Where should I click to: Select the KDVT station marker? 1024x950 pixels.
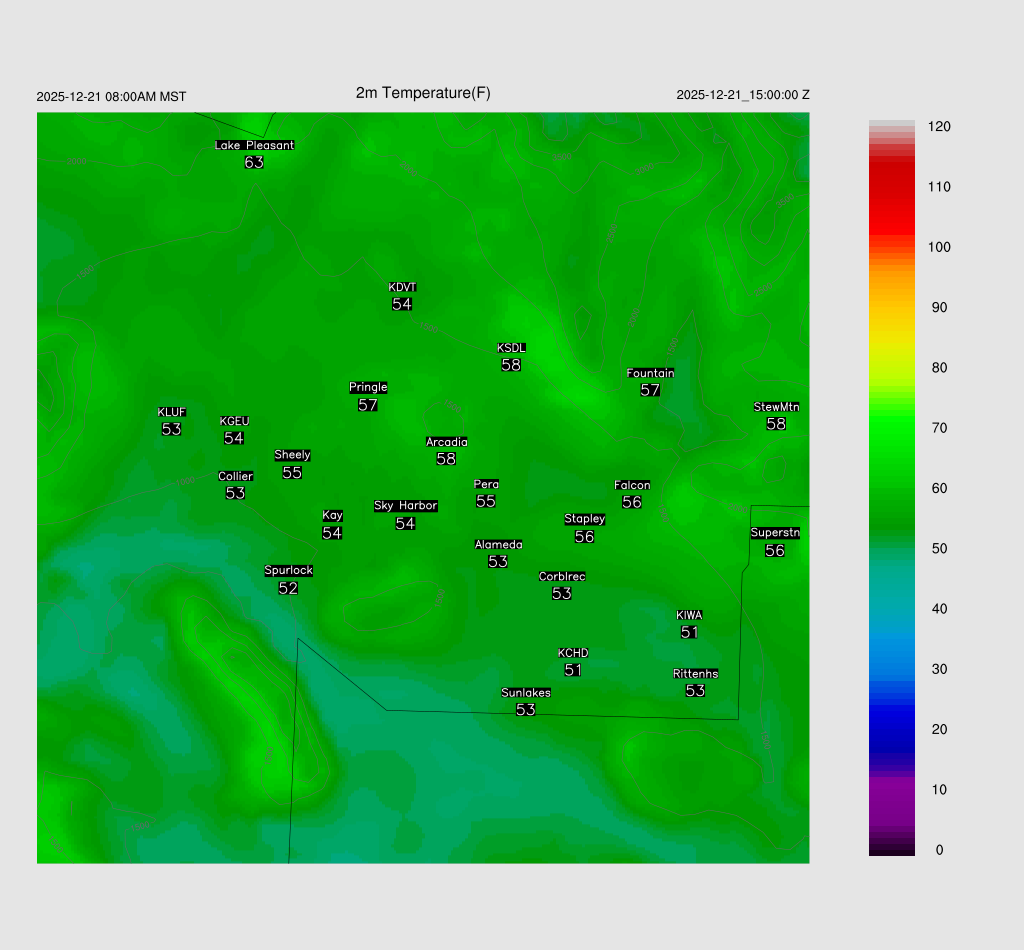[402, 288]
